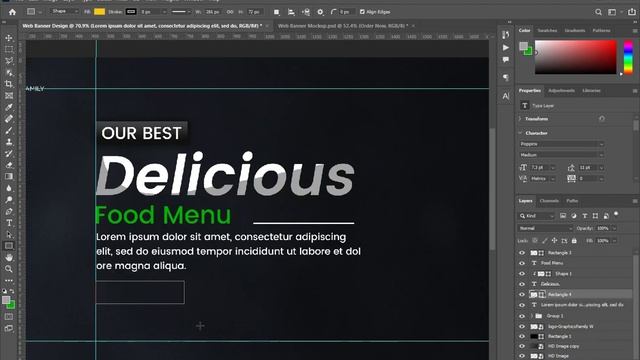Open the Actions panel play icon
The width and height of the screenshot is (640, 360).
pyautogui.click(x=506, y=48)
